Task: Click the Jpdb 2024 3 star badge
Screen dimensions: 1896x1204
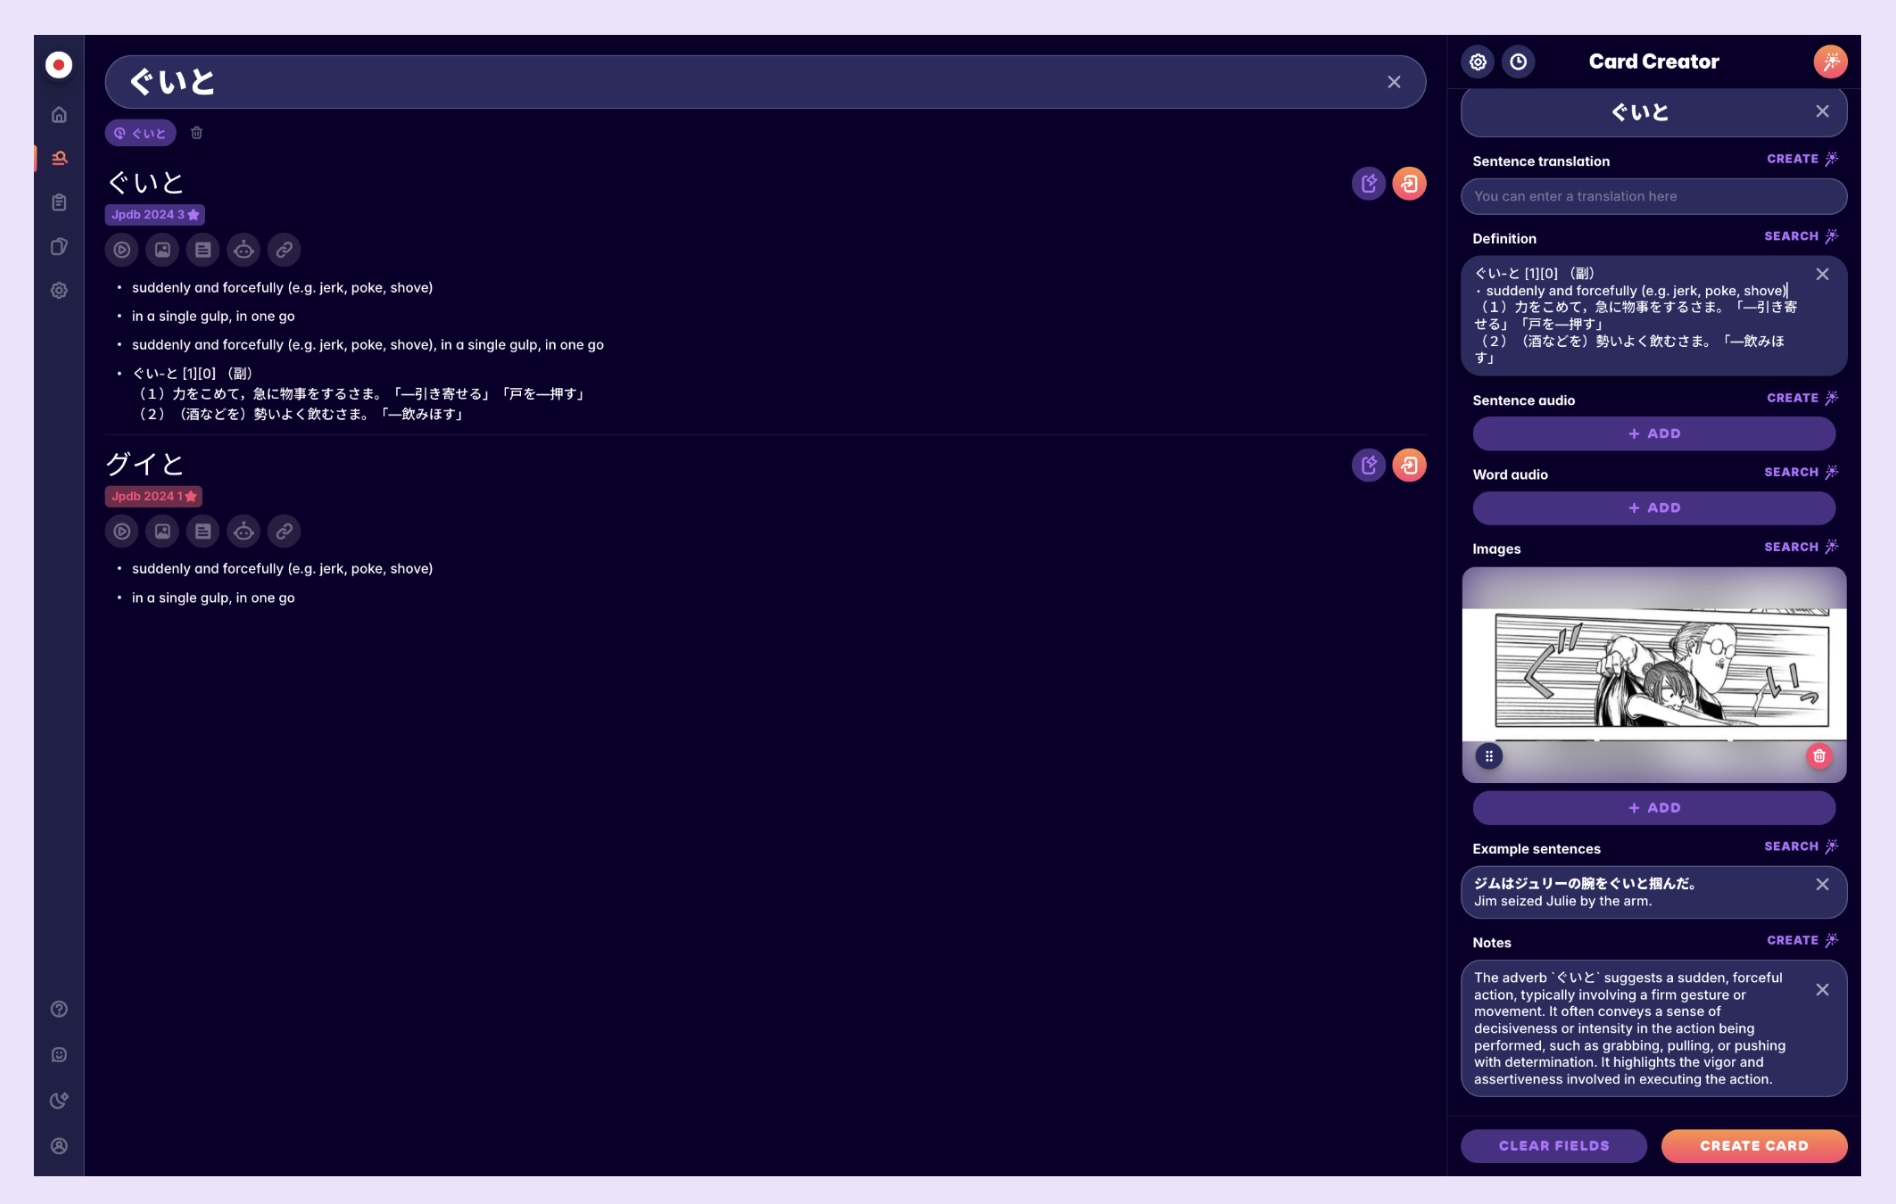Action: pyautogui.click(x=155, y=215)
